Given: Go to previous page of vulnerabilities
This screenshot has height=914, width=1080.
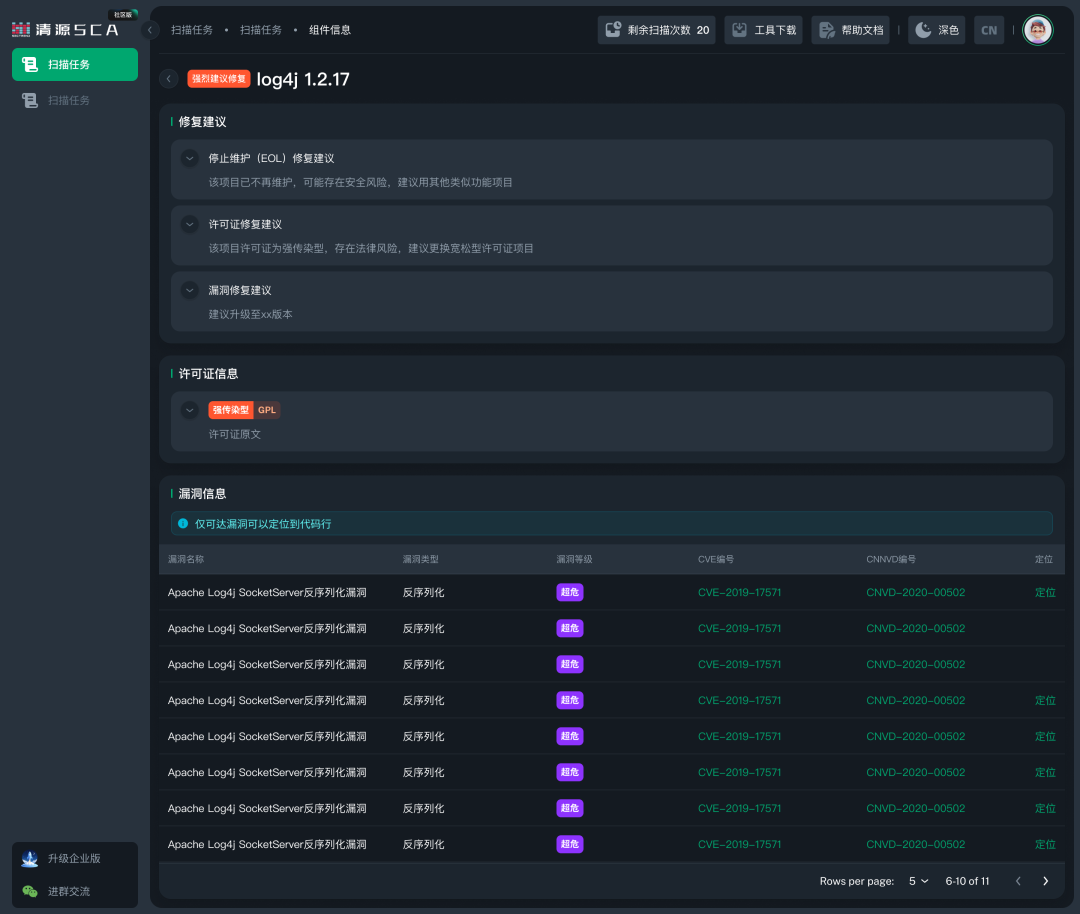Looking at the screenshot, I should (x=1018, y=881).
